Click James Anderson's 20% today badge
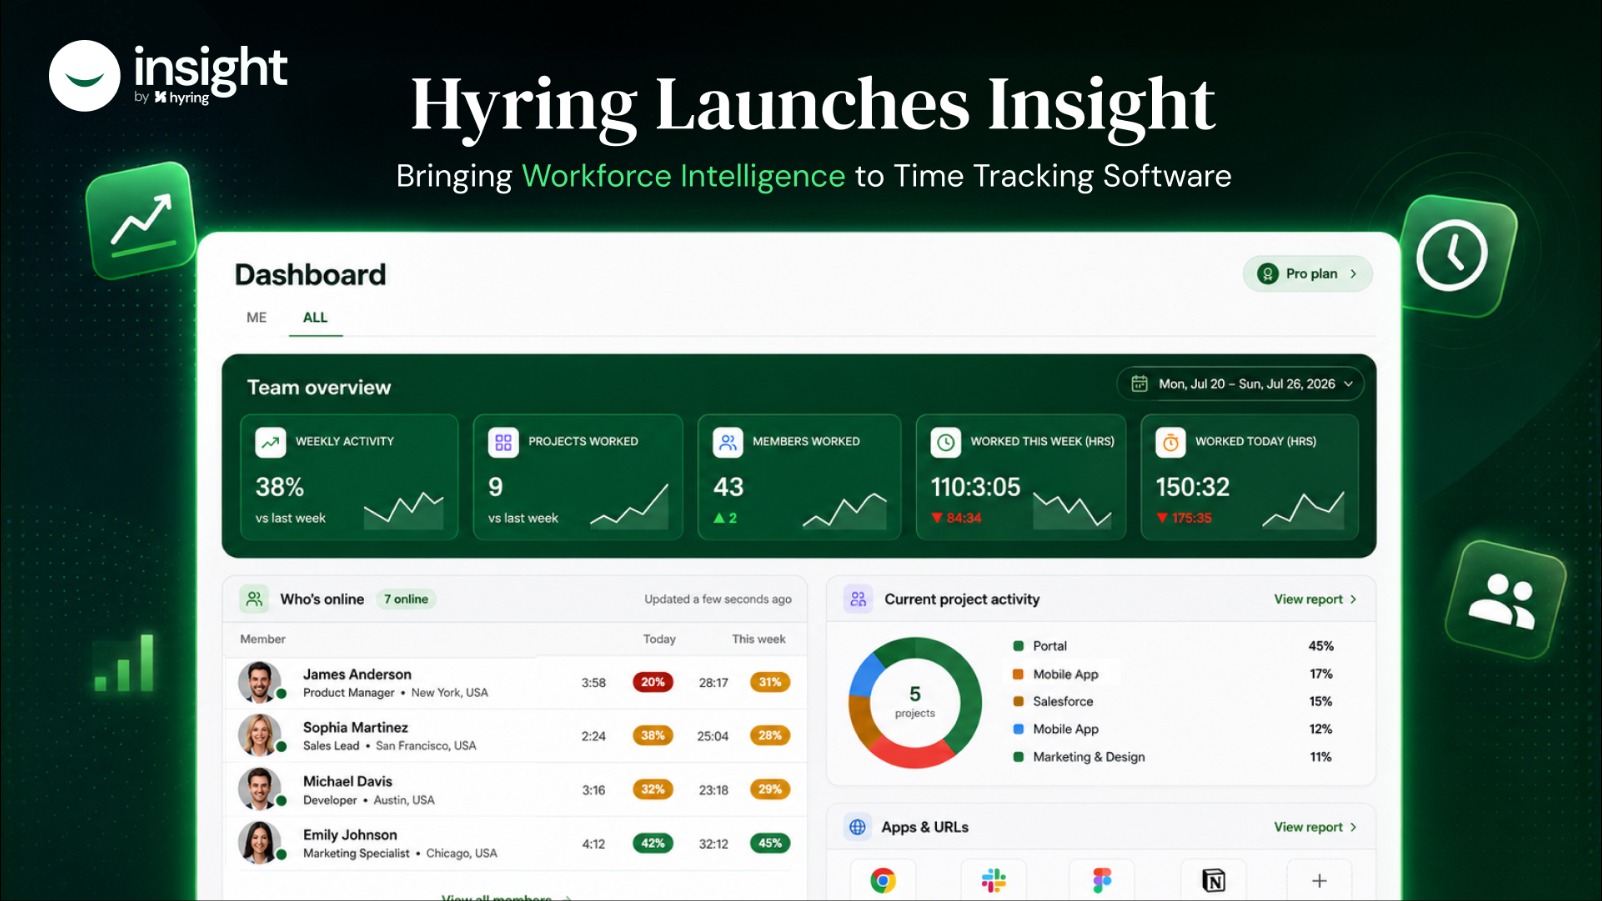 coord(653,682)
